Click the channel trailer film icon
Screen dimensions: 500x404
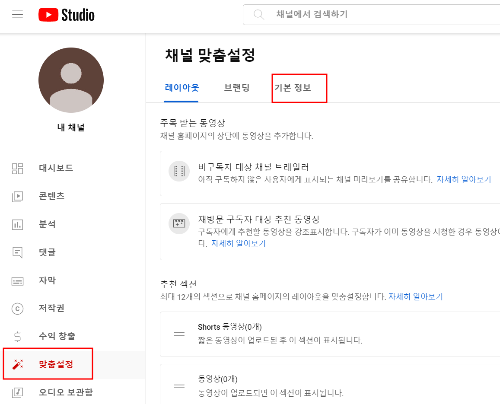179,171
